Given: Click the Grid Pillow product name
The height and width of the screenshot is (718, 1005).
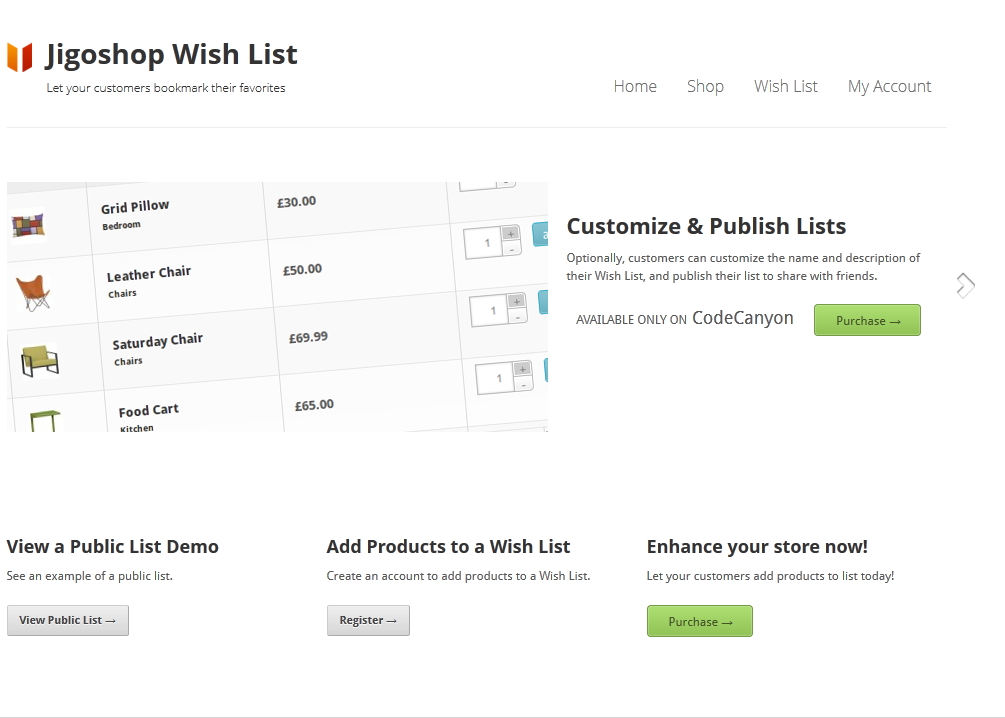Looking at the screenshot, I should [x=135, y=207].
